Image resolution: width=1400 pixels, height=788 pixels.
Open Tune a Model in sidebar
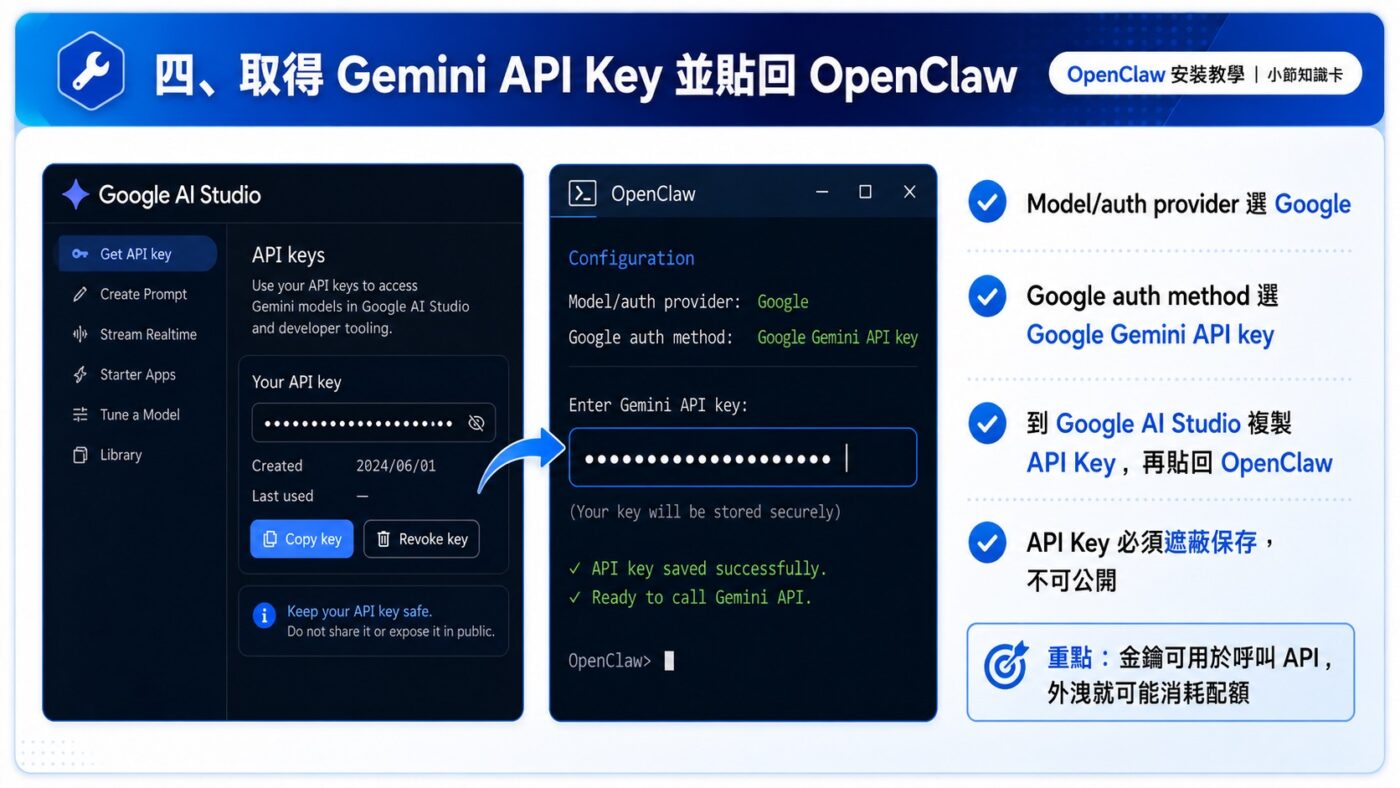pos(139,414)
